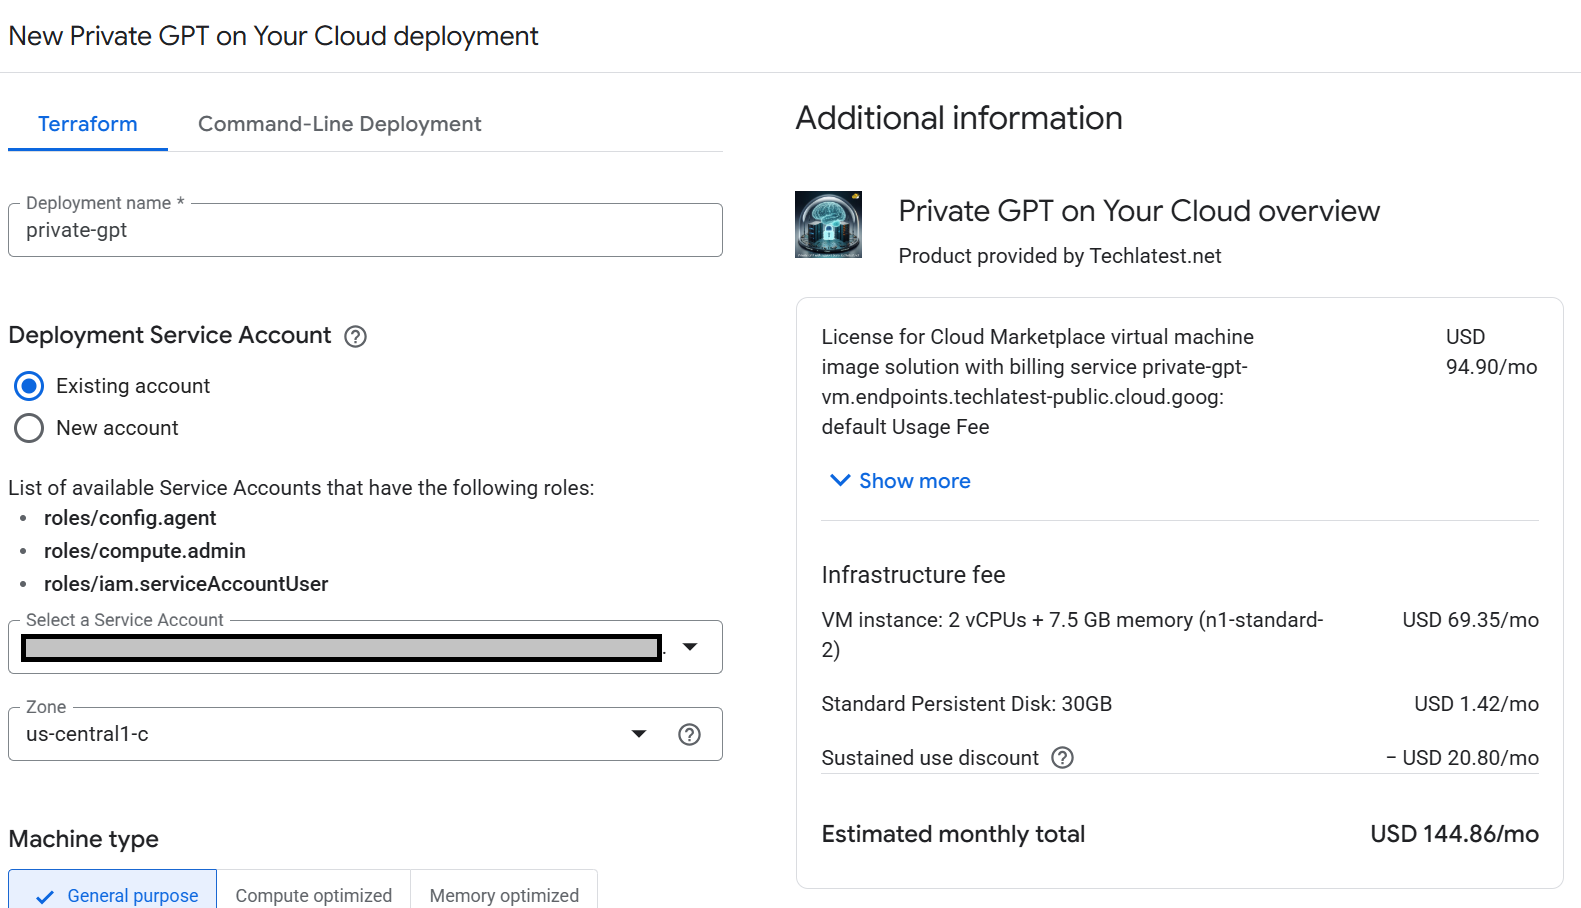Switch to Command-Line Deployment tab

[x=339, y=124]
